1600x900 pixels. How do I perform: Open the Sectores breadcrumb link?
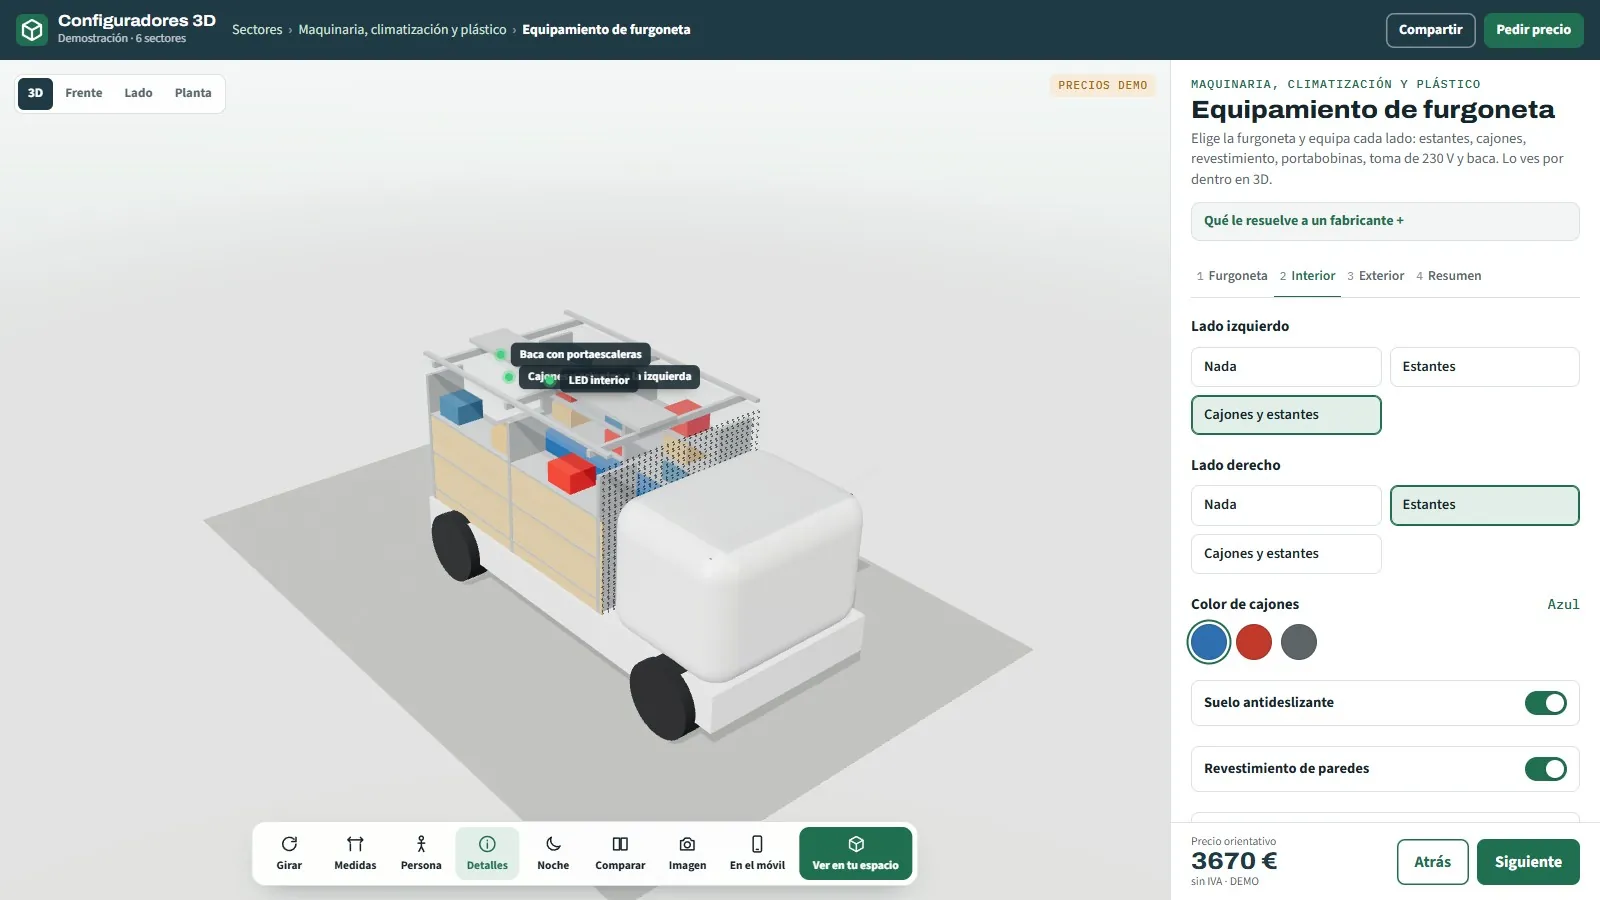[257, 30]
